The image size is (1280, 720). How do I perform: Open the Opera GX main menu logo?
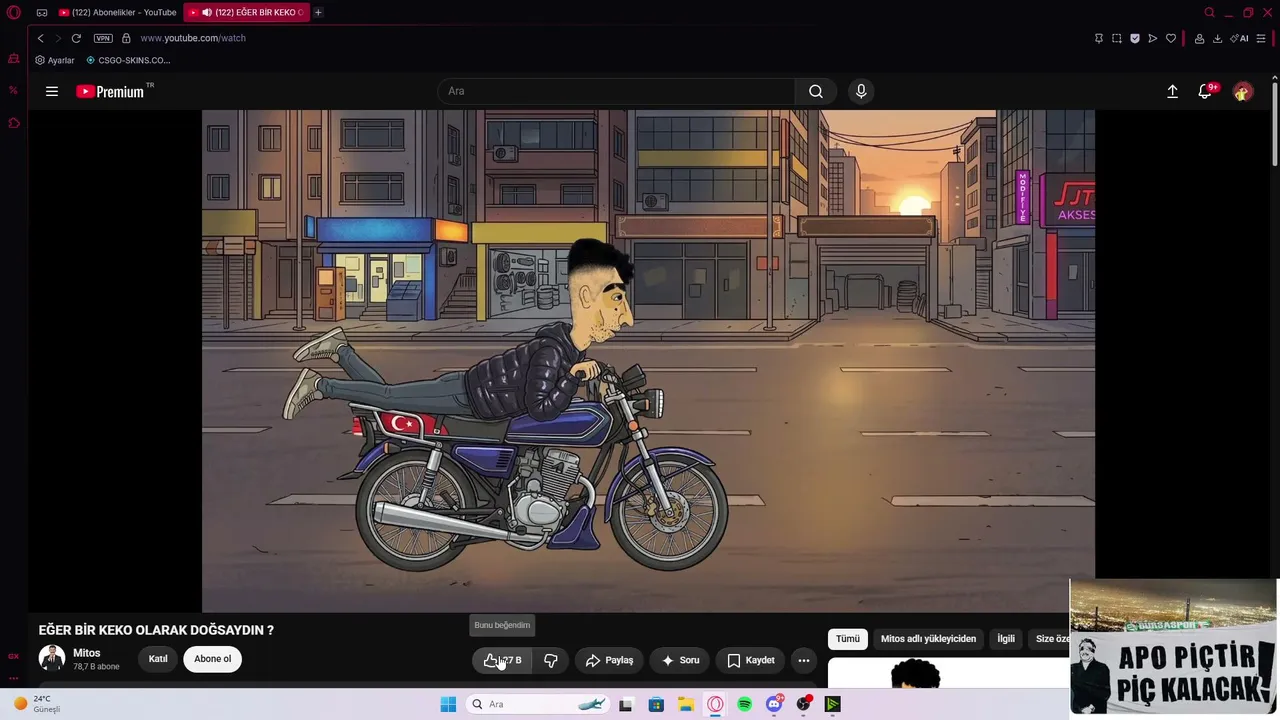point(14,13)
